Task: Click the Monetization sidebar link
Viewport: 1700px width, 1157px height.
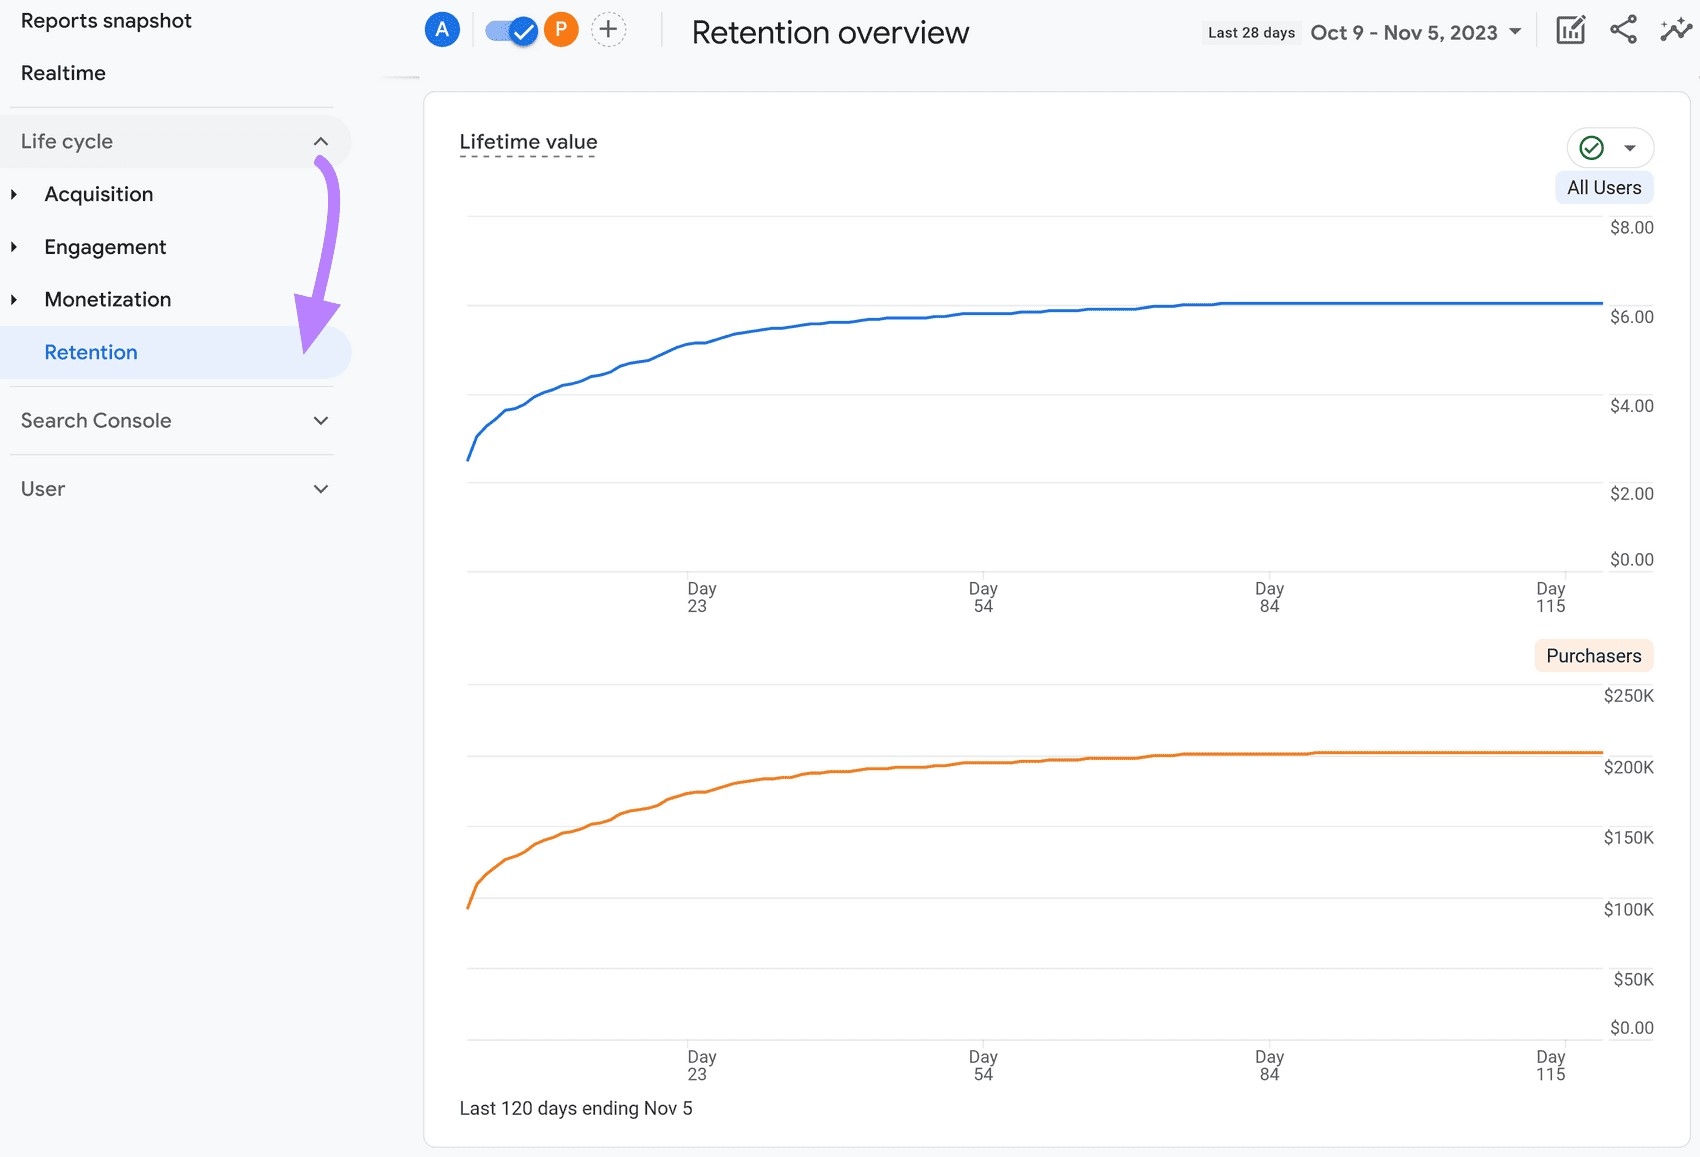Action: [x=107, y=299]
